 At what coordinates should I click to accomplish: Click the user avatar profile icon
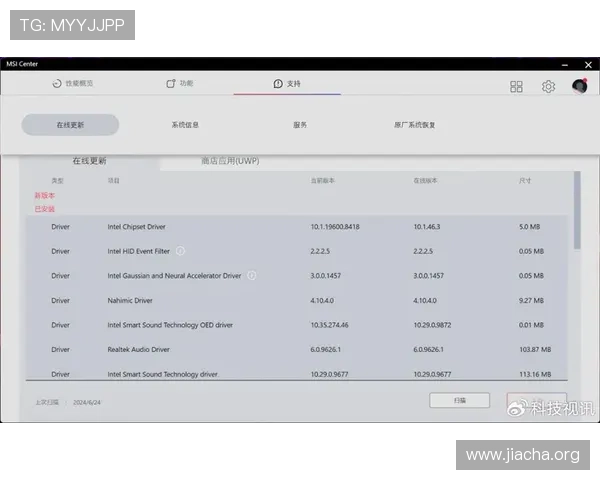tap(580, 86)
